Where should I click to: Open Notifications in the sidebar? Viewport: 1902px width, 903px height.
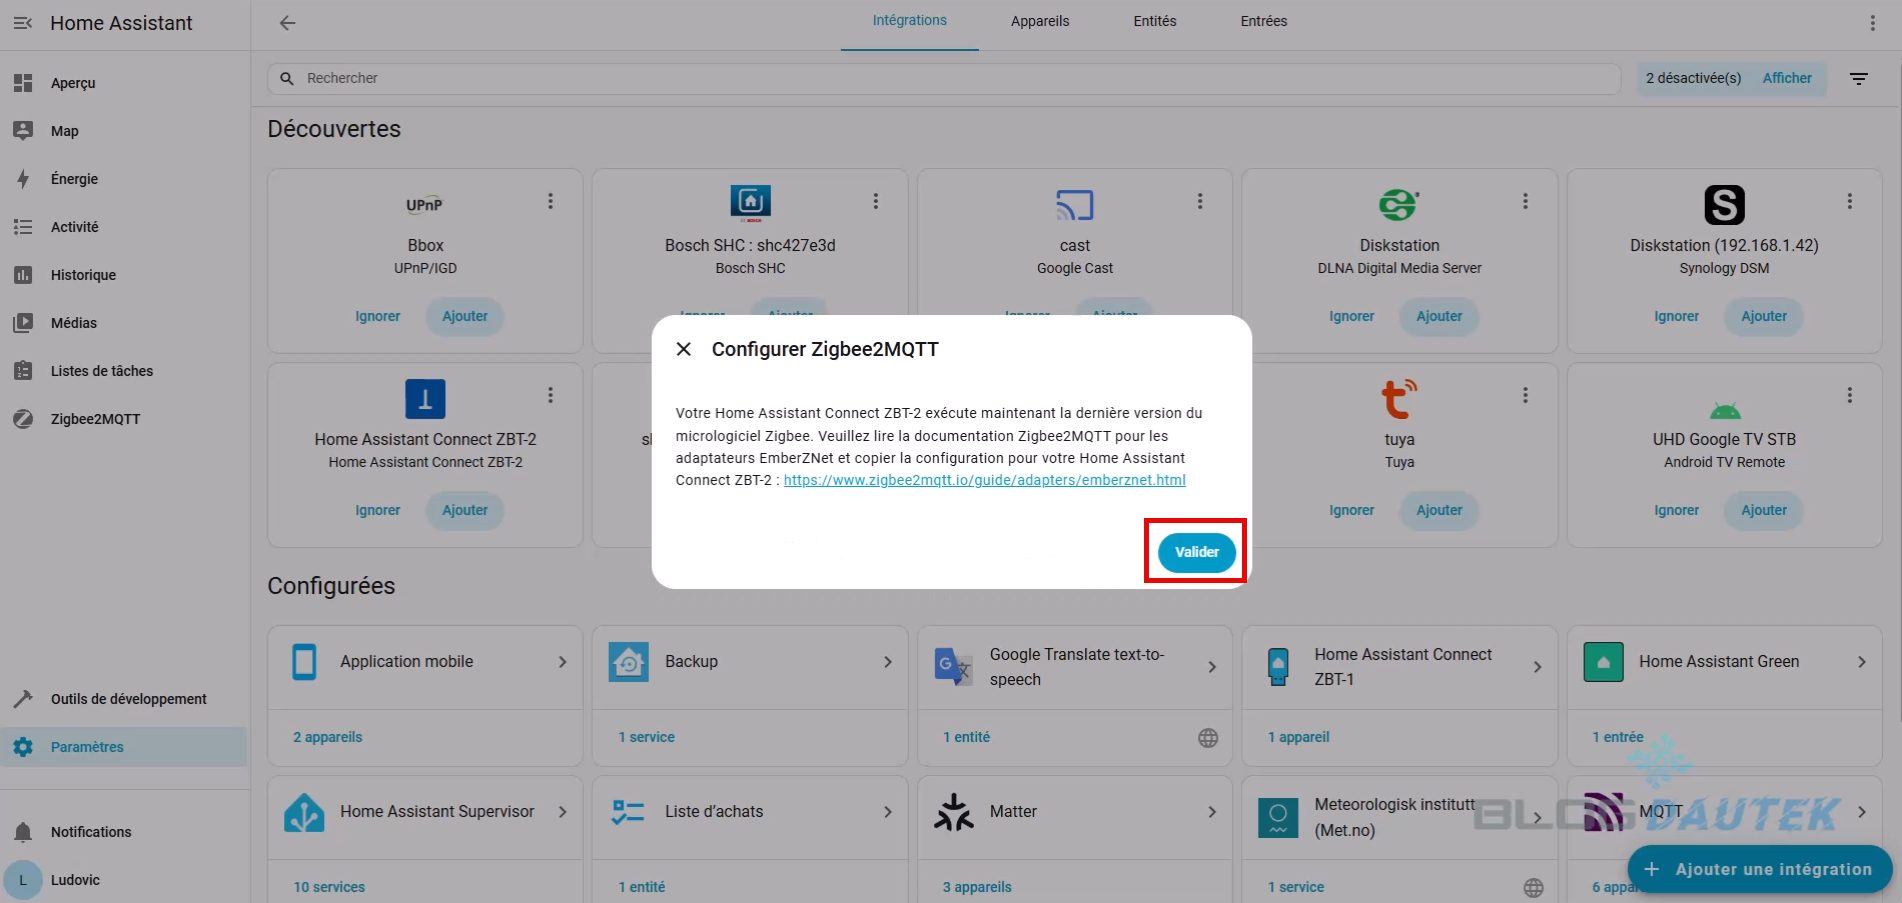coord(90,832)
